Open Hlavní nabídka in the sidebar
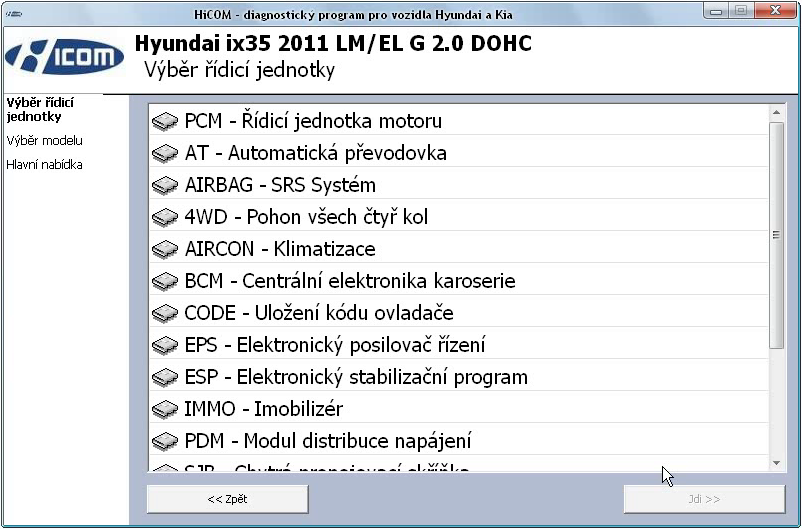 [44, 165]
